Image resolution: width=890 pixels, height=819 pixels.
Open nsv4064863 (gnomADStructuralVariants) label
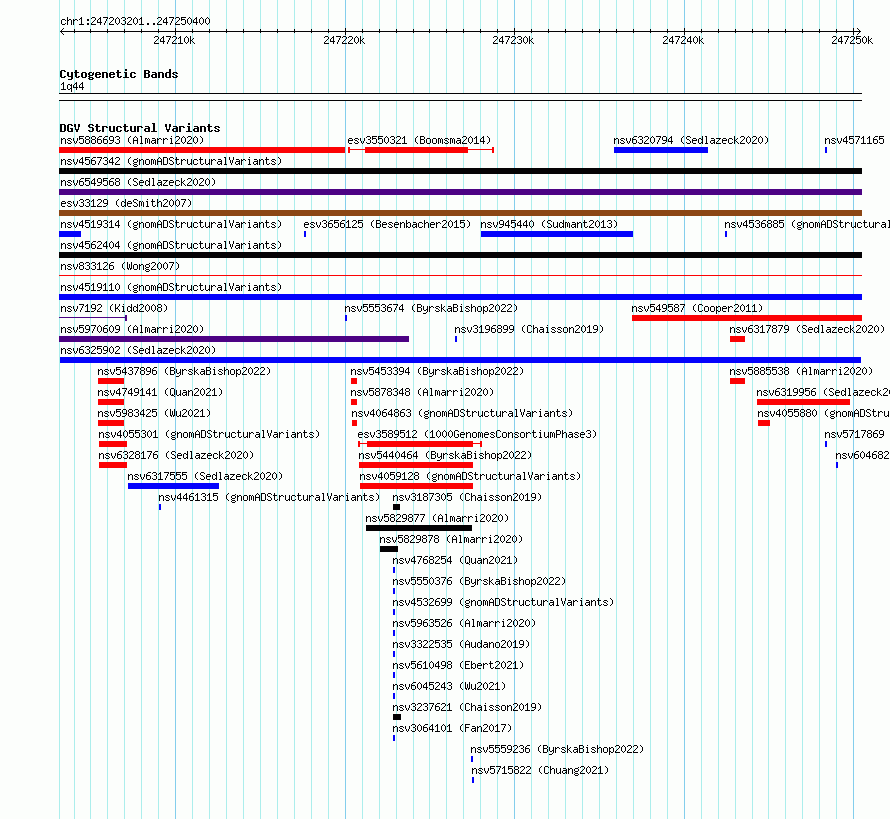coord(462,413)
